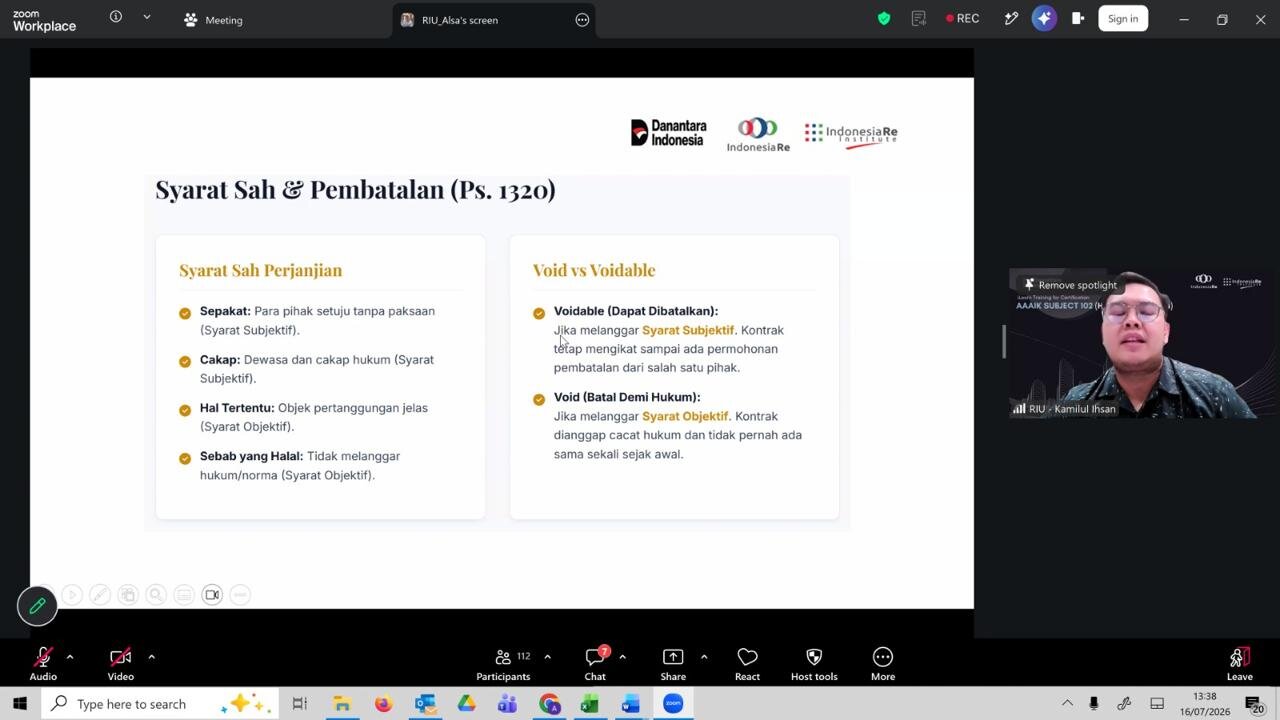Start camera with the Video button
The height and width of the screenshot is (720, 1280).
pos(120,663)
